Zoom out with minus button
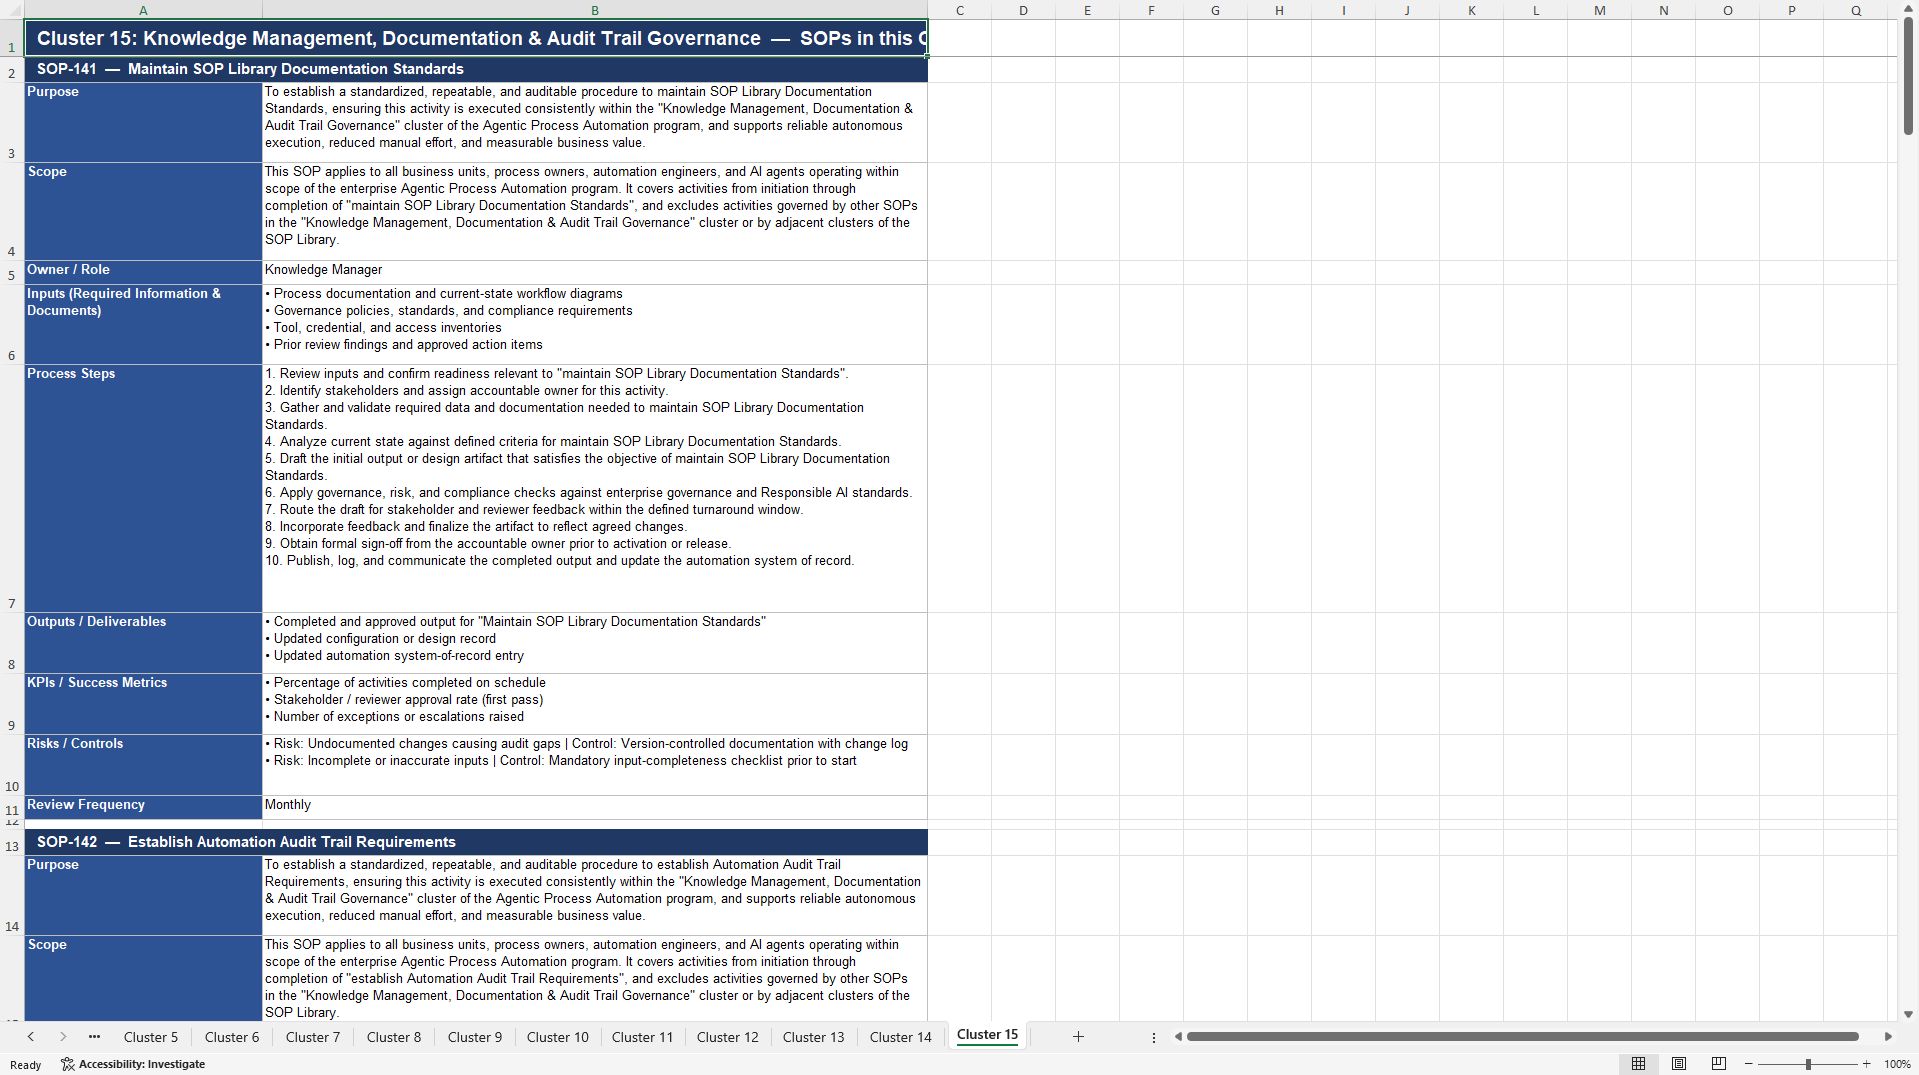The image size is (1919, 1075). point(1749,1064)
